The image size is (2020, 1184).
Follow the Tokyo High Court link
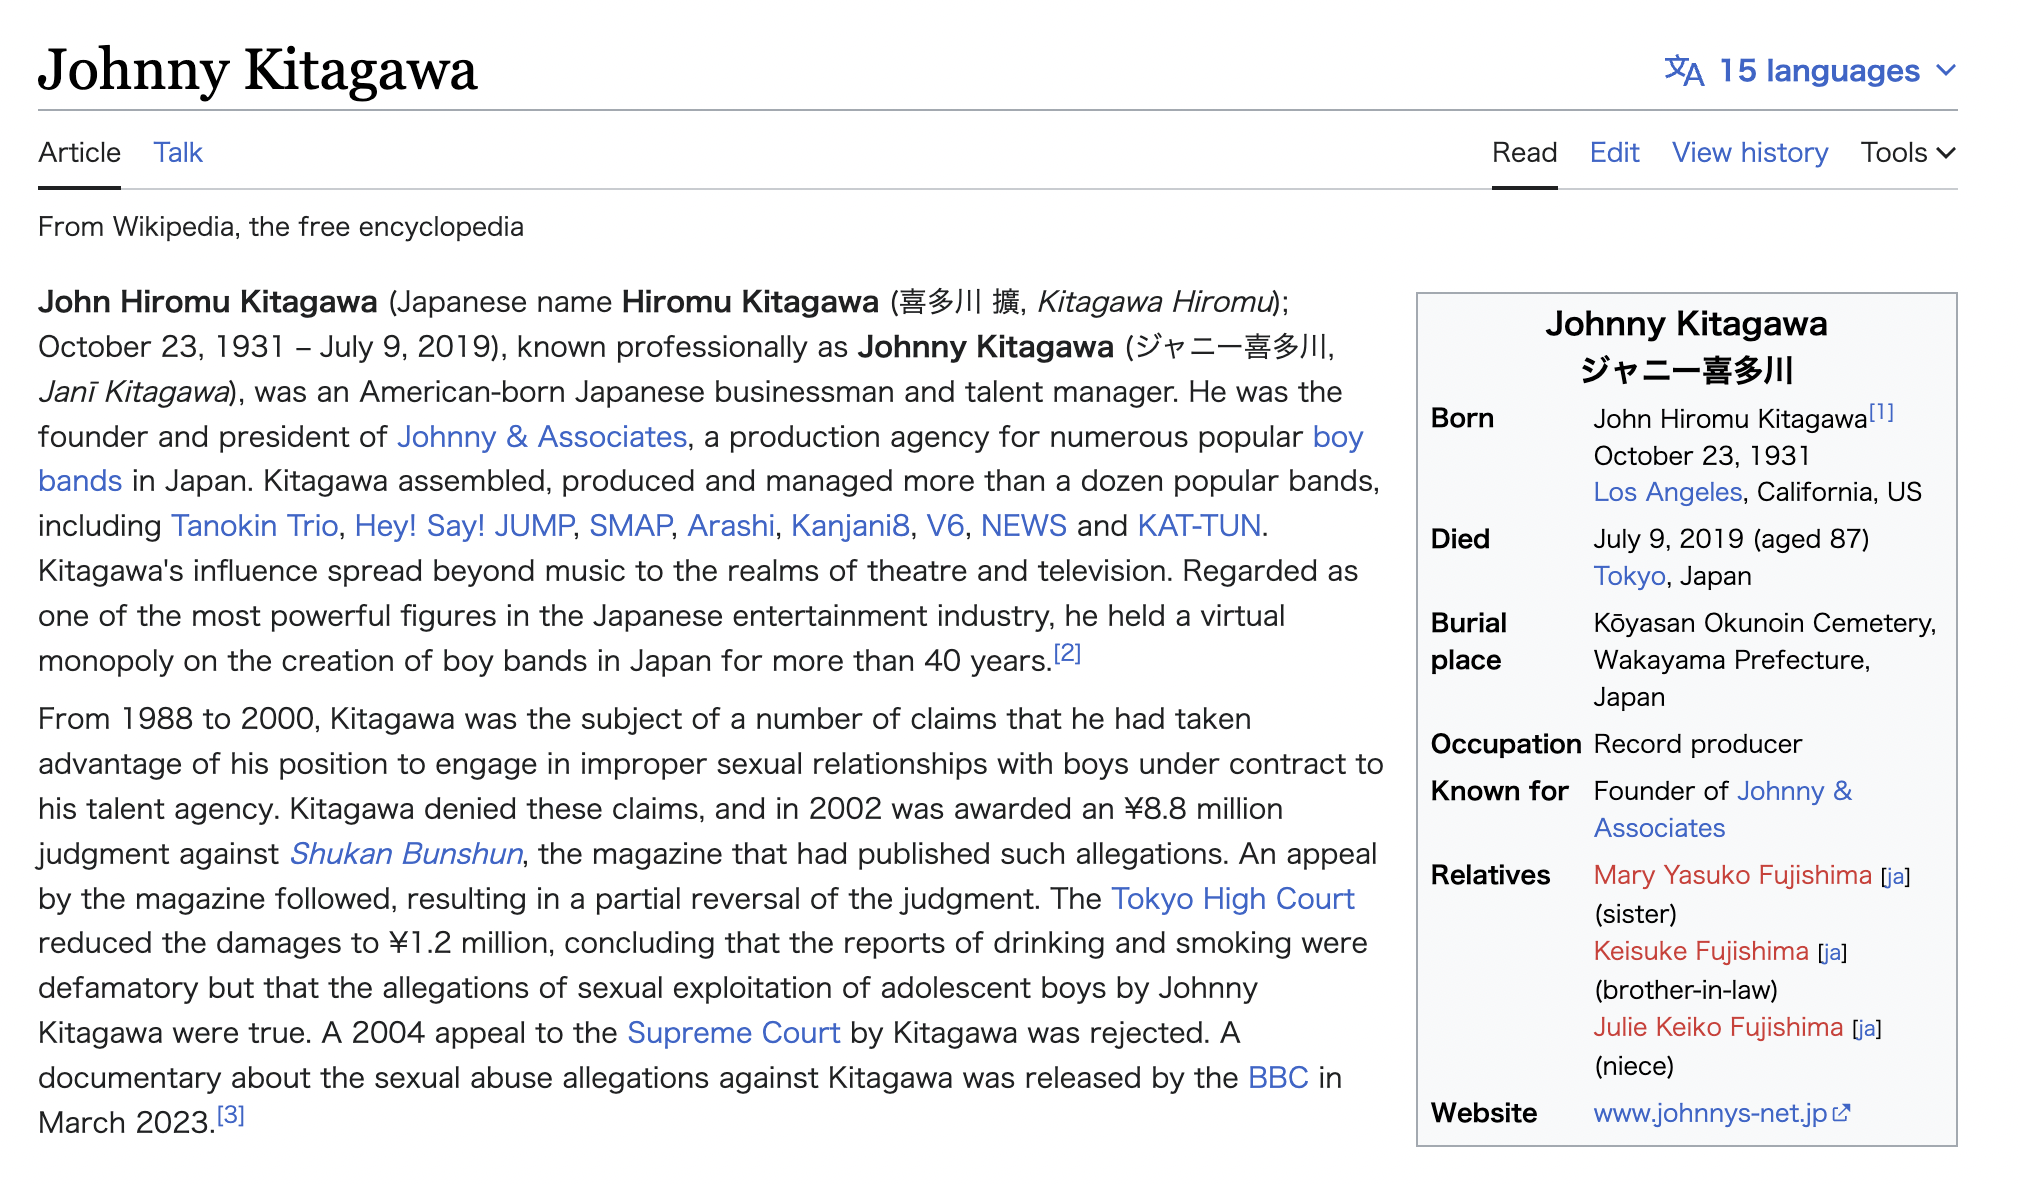click(1233, 899)
